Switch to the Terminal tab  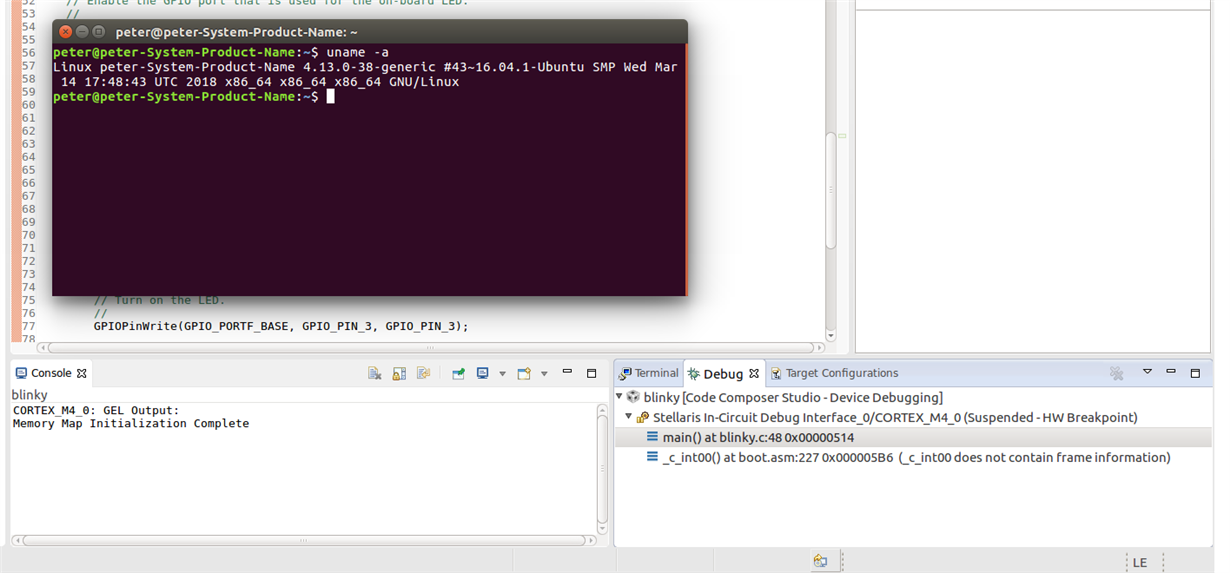coord(648,373)
